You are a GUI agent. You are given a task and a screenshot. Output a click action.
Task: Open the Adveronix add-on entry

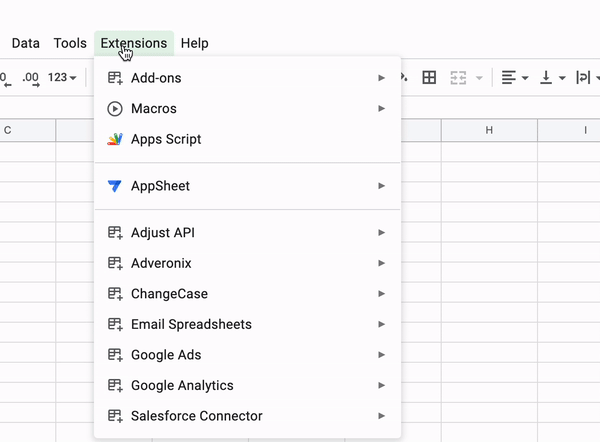click(247, 263)
